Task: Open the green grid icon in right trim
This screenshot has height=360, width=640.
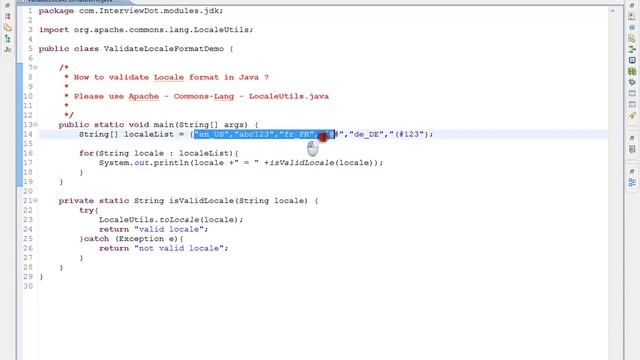Action: [632, 71]
